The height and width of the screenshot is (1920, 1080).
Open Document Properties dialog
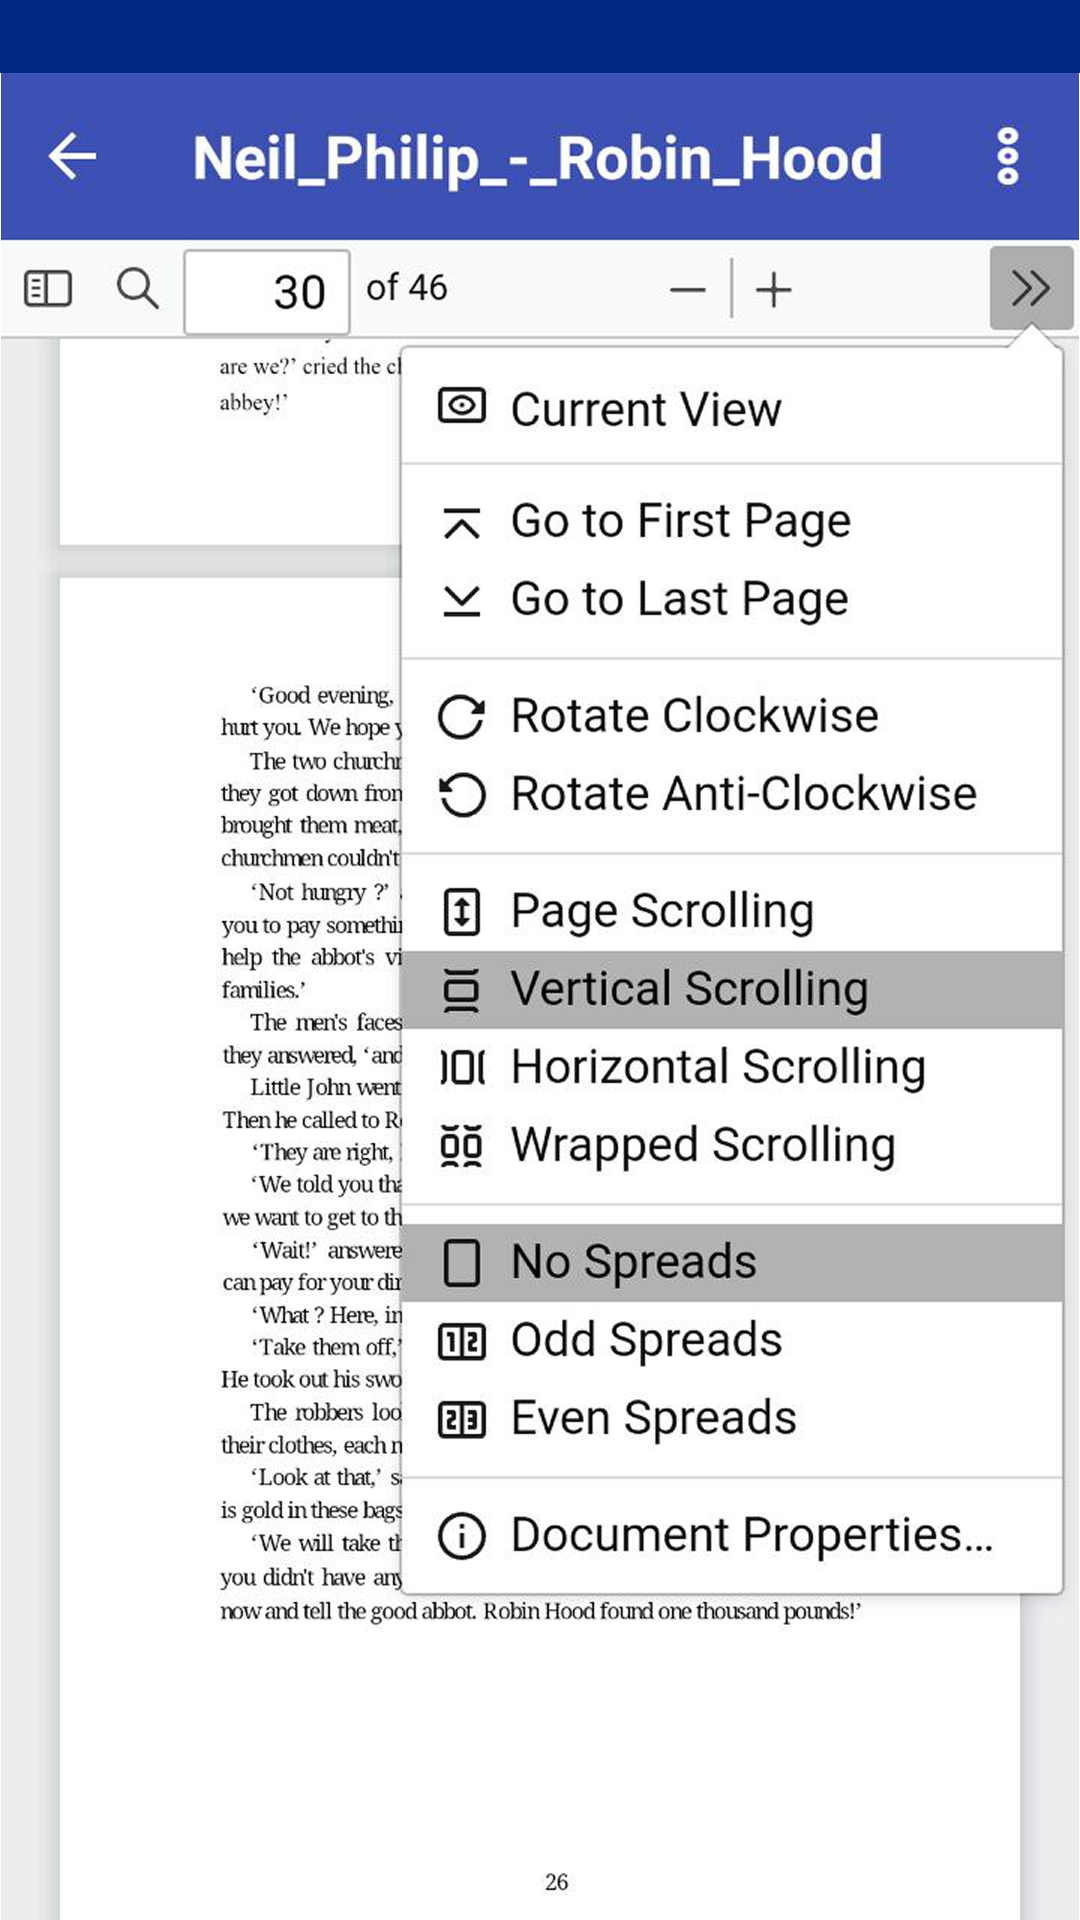(x=732, y=1535)
